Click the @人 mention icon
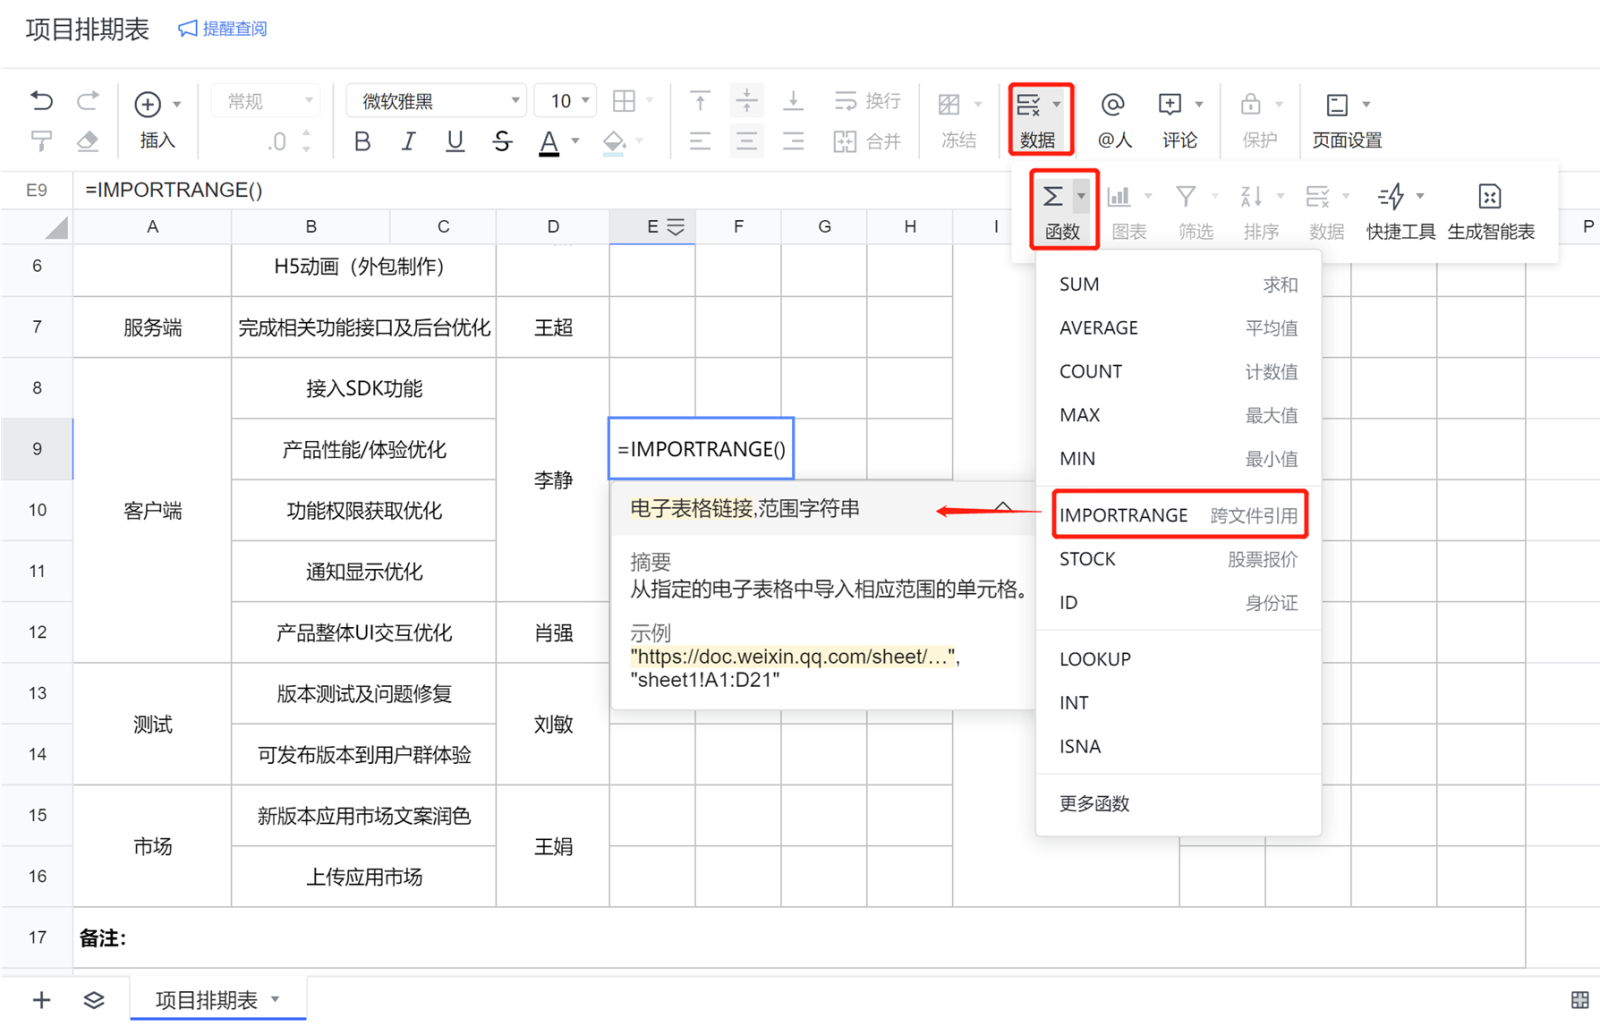The height and width of the screenshot is (1026, 1600). [x=1113, y=105]
